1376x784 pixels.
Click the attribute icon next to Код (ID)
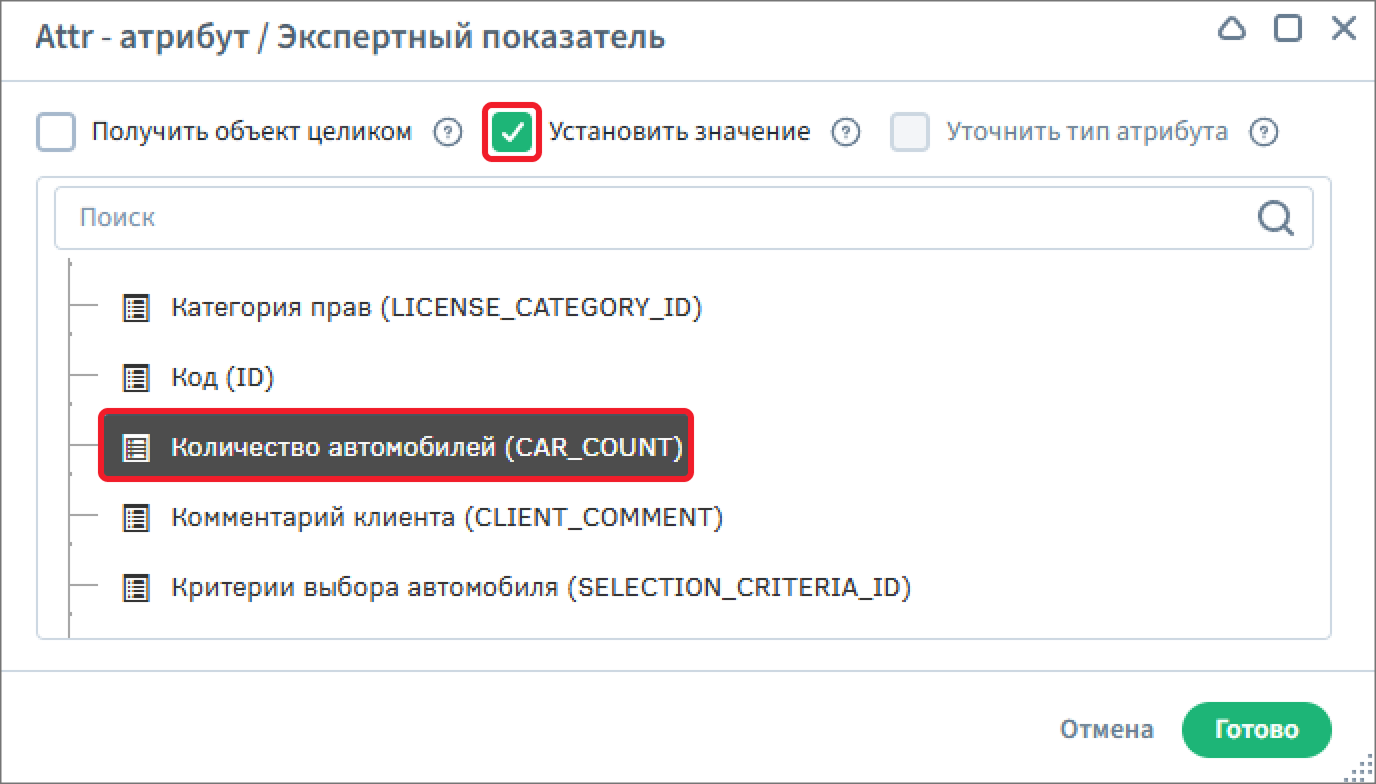pyautogui.click(x=135, y=378)
